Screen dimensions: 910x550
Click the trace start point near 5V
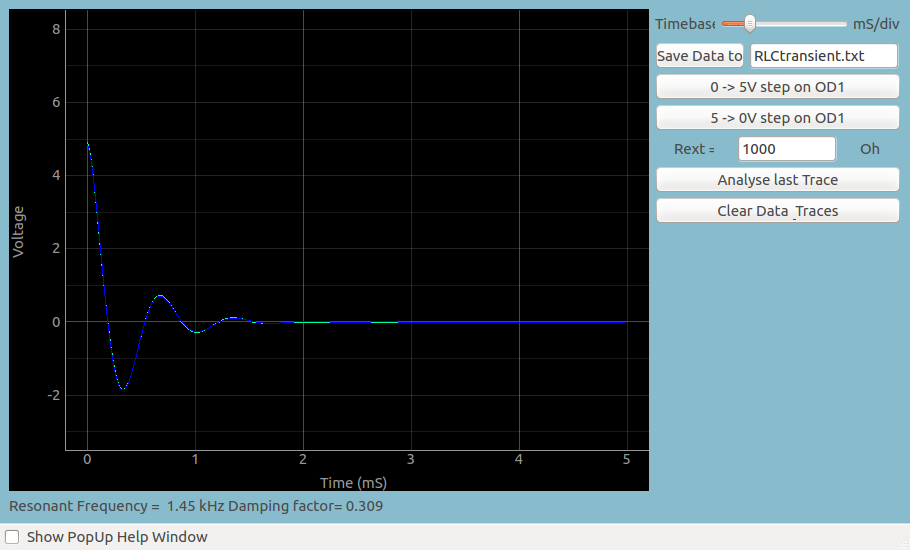coord(88,144)
